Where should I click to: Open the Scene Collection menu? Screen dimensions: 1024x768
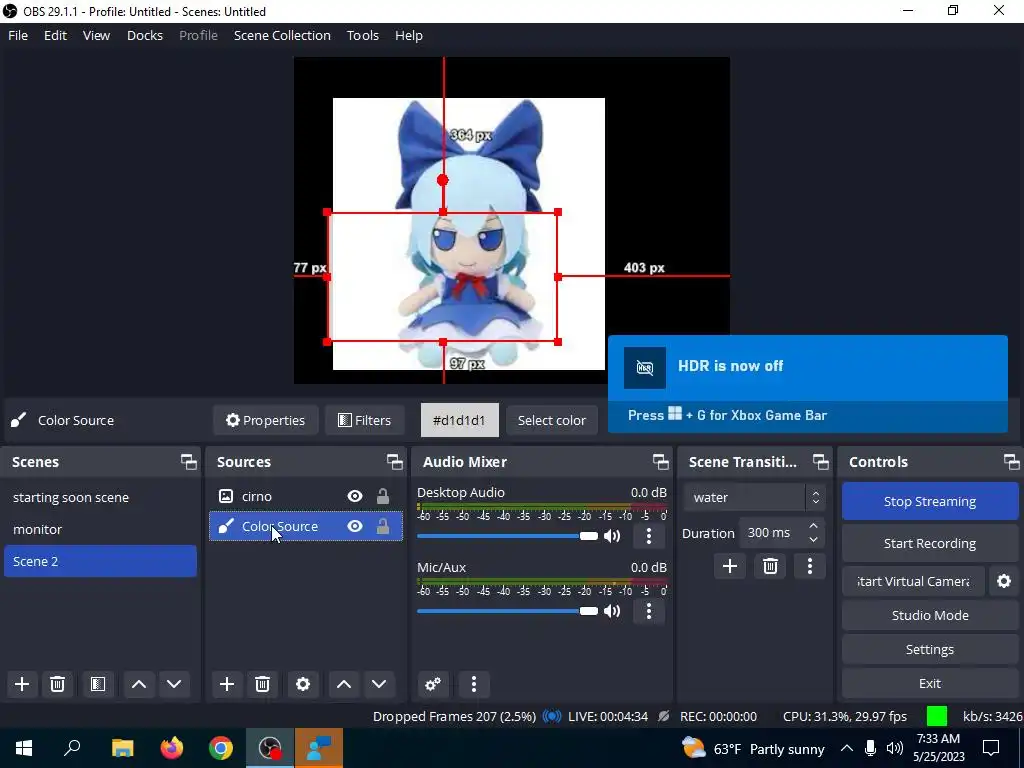coord(282,35)
